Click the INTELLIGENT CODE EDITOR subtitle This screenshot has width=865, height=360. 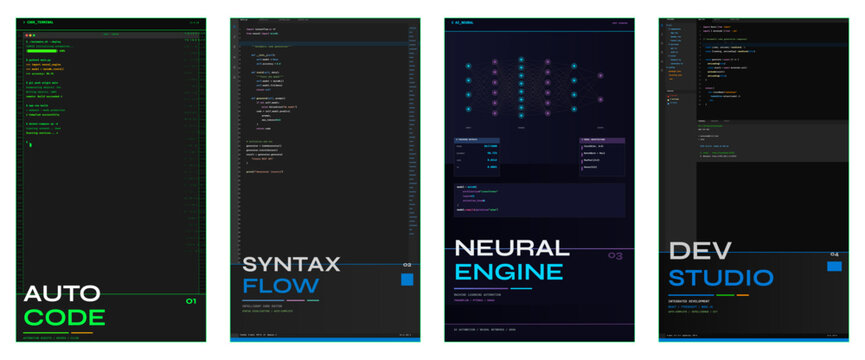(261, 306)
